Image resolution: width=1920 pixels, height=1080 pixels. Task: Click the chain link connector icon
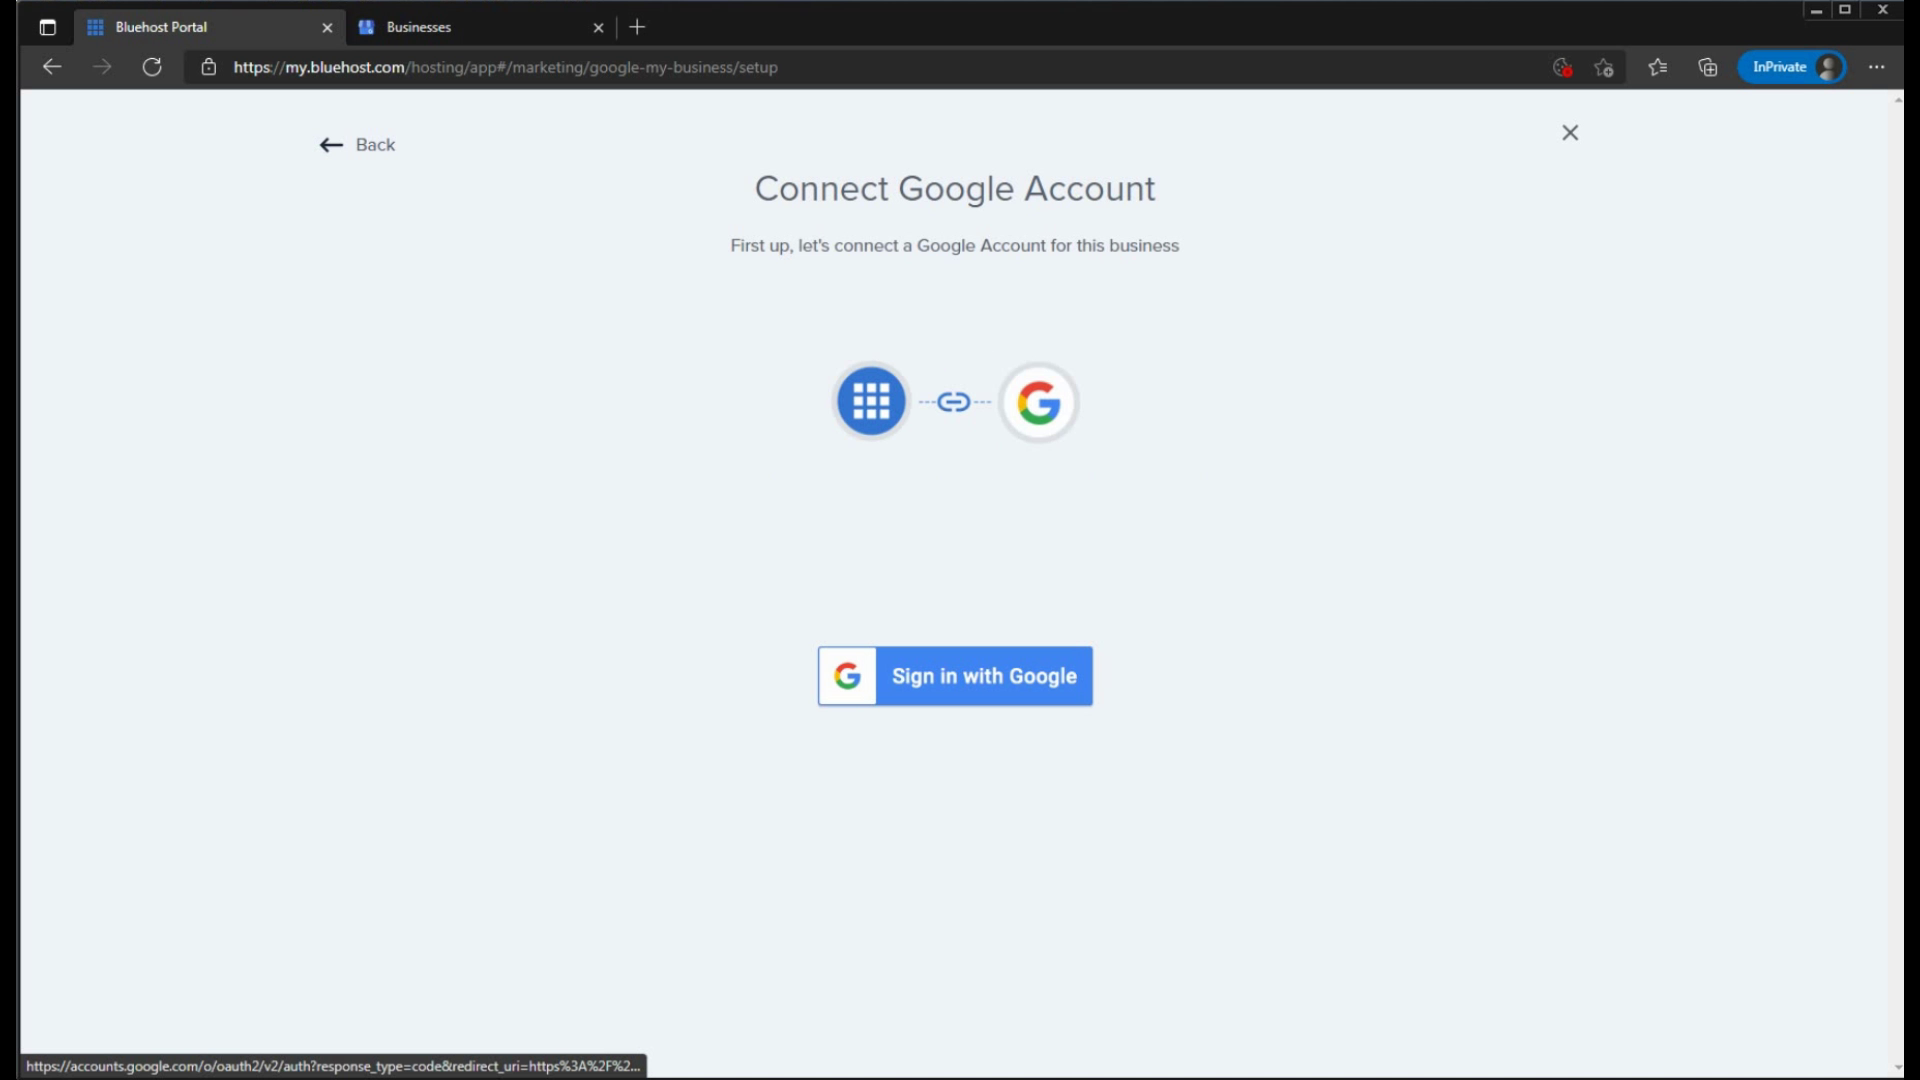954,402
